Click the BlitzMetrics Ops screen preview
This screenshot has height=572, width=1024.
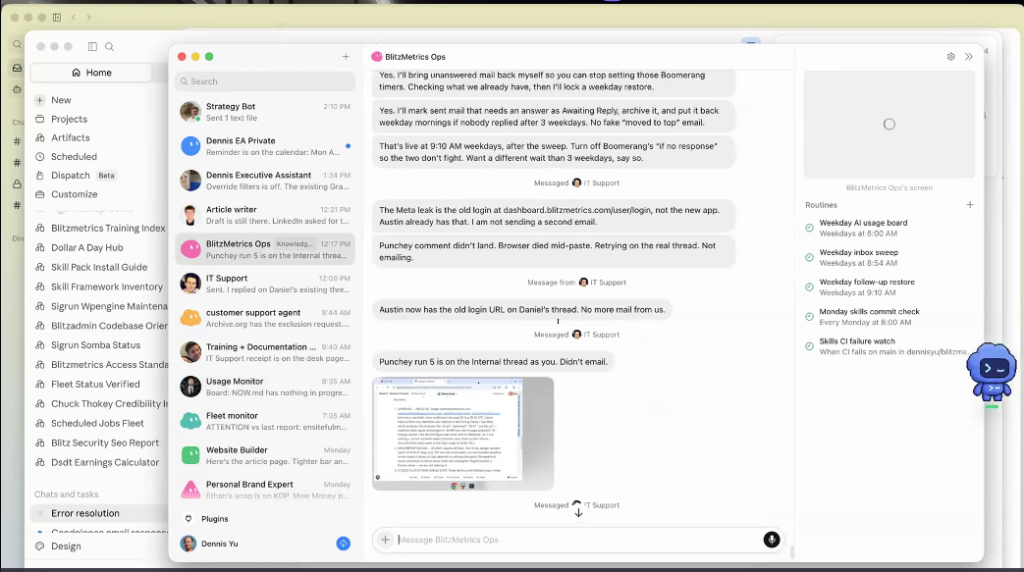click(x=889, y=124)
